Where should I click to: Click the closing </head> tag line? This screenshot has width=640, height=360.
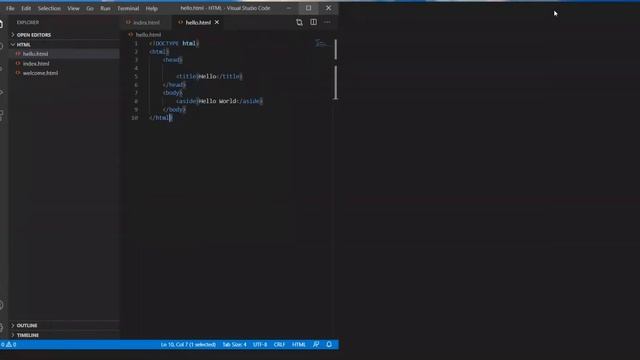coord(174,84)
